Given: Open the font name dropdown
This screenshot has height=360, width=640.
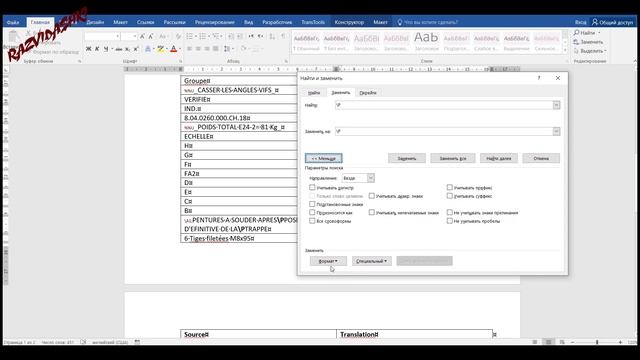Looking at the screenshot, I should click(x=118, y=36).
